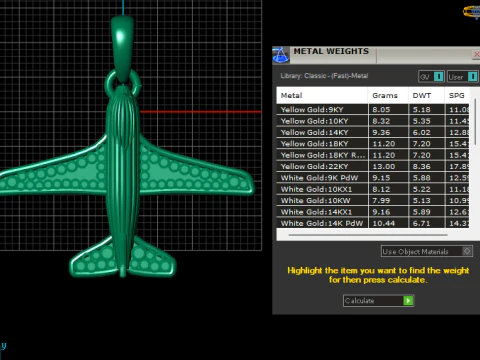Image resolution: width=480 pixels, height=360 pixels.
Task: Select the Yellow Gold:14KY row
Action: [373, 132]
